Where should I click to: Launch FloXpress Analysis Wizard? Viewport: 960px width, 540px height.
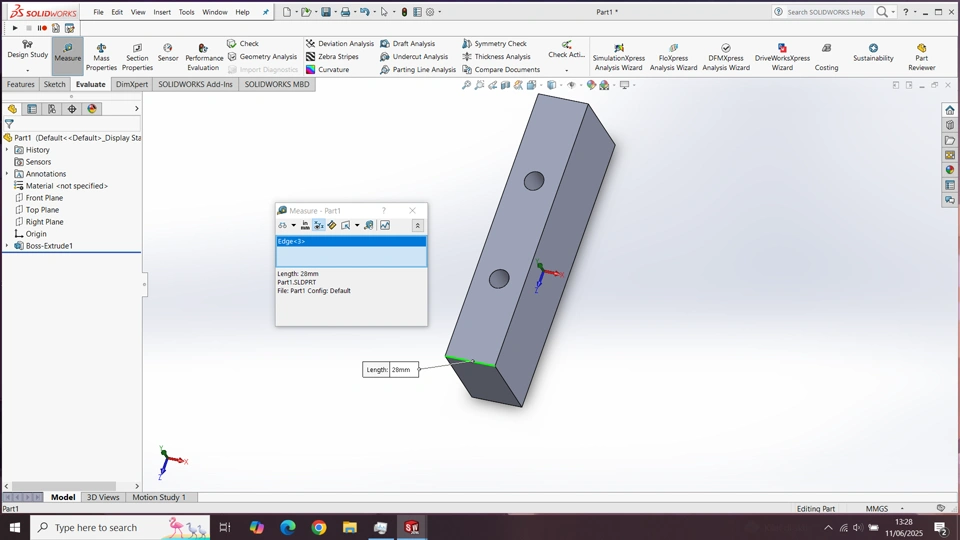point(673,57)
